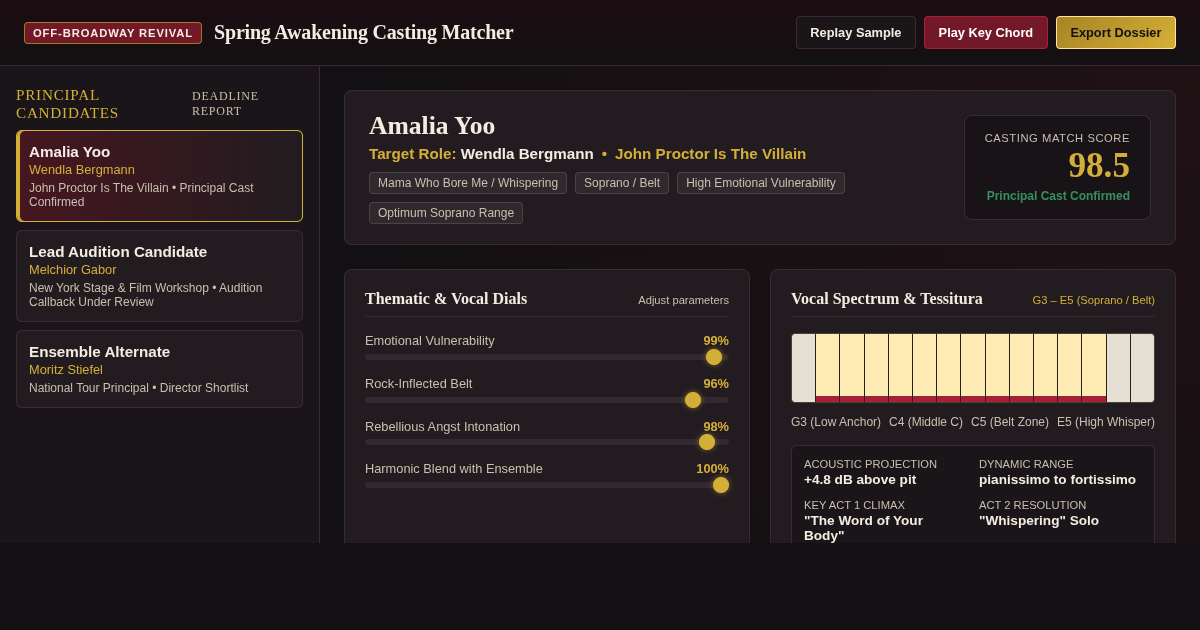1200x630 pixels.
Task: Click the Vocal Spectrum & Tessitura heading
Action: [x=887, y=299]
